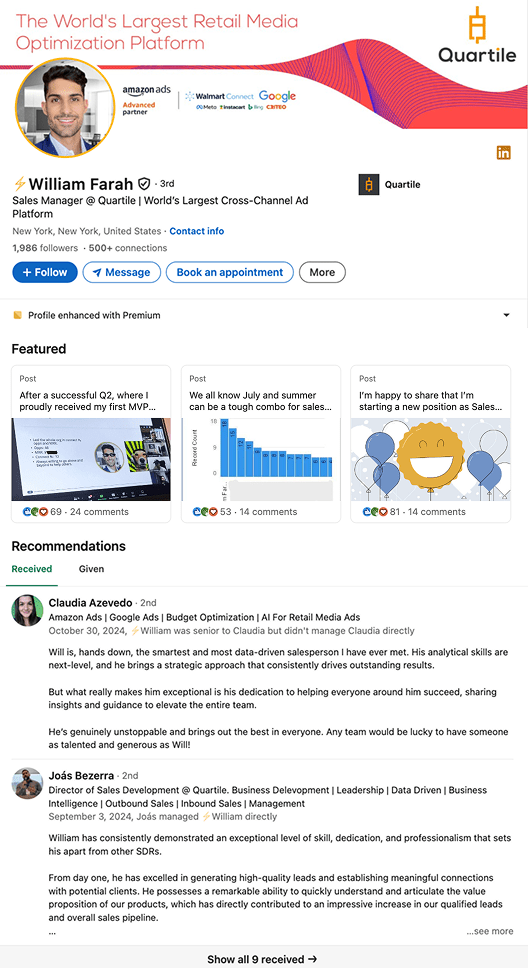Click the verified shield badge beside name
This screenshot has width=528, height=968.
click(x=144, y=183)
